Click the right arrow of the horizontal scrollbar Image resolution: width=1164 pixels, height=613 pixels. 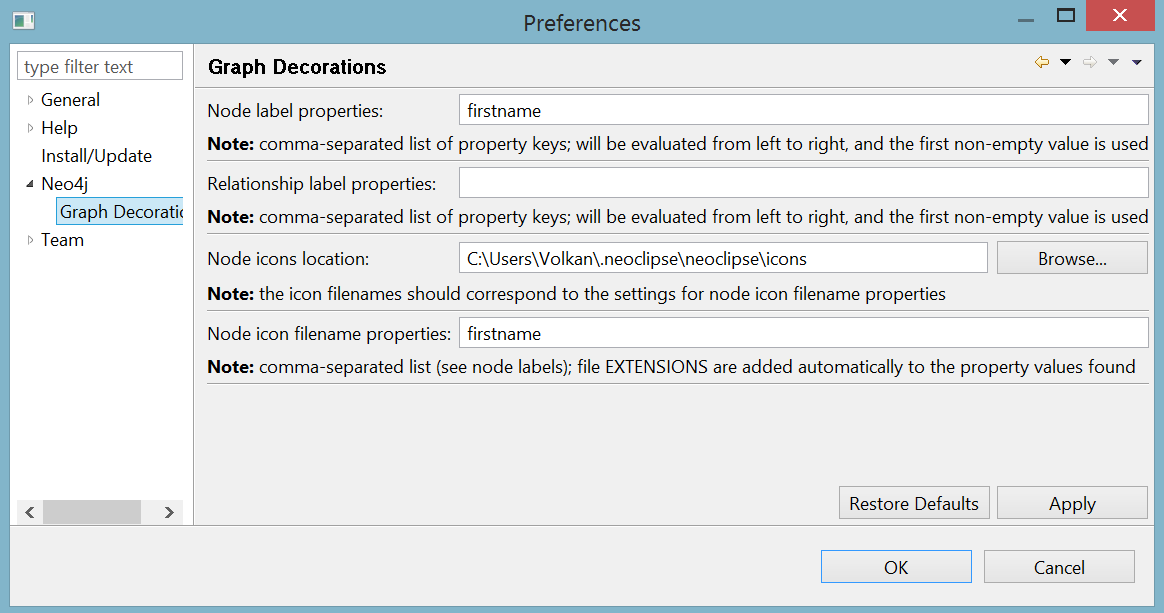(x=168, y=512)
